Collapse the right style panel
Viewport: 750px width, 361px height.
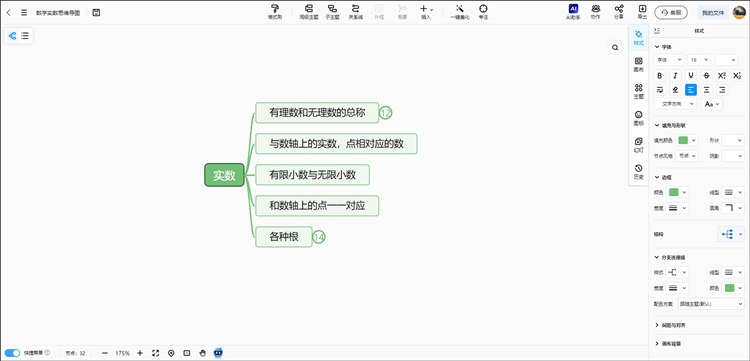[657, 31]
